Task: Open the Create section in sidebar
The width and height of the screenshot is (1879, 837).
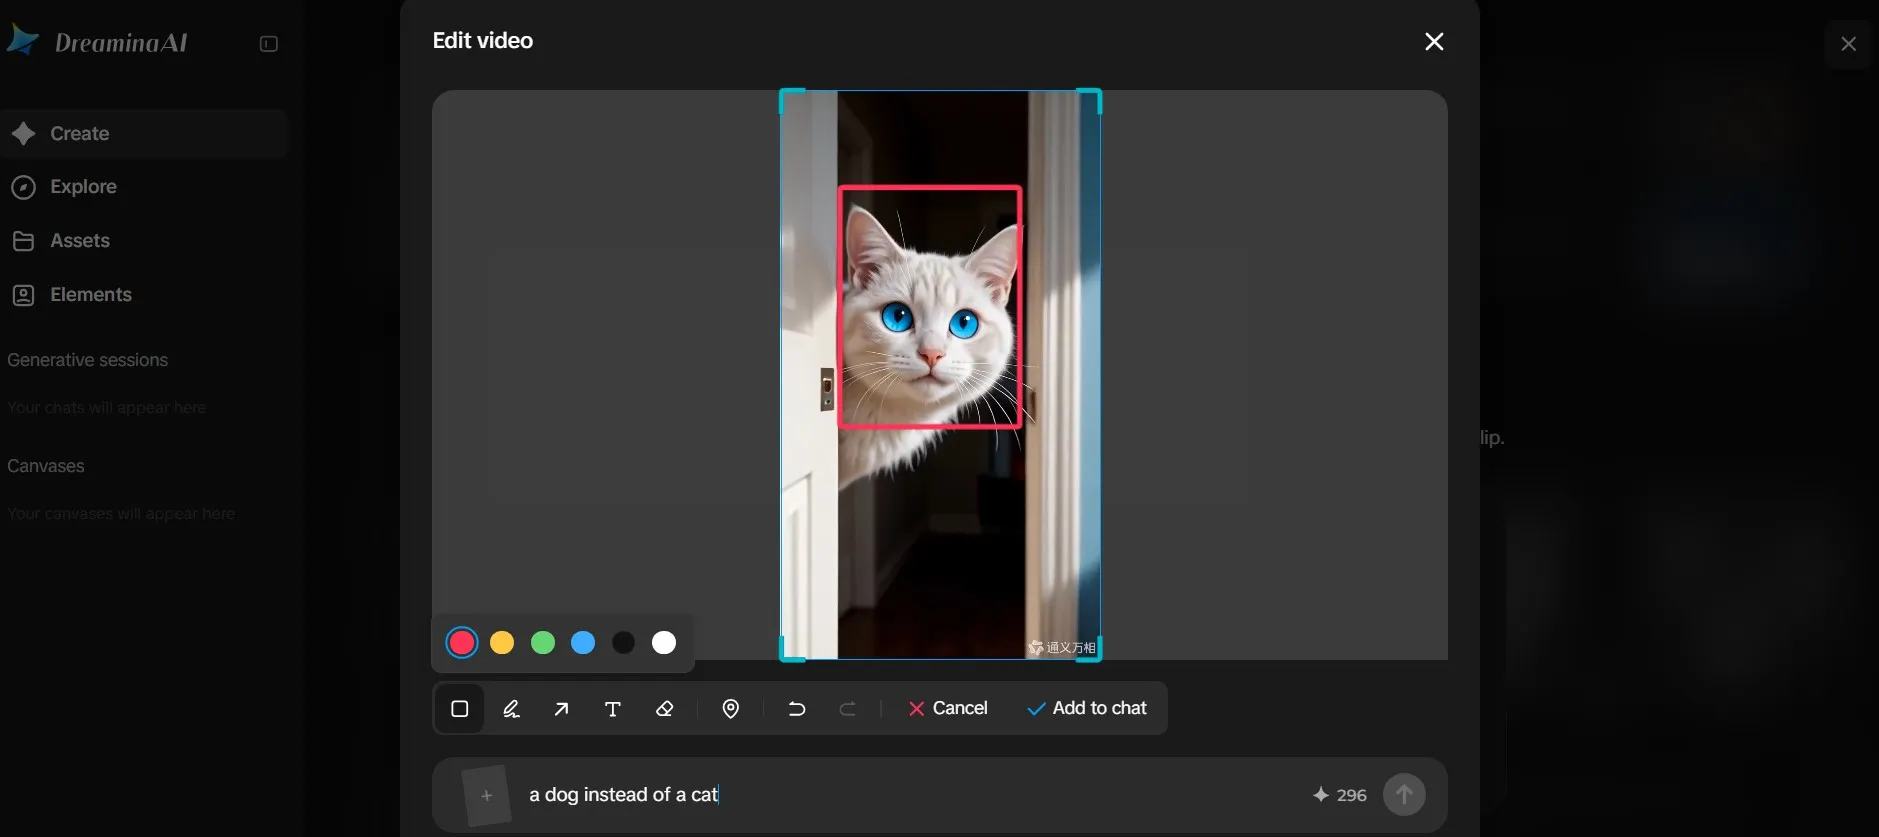Action: [145, 134]
